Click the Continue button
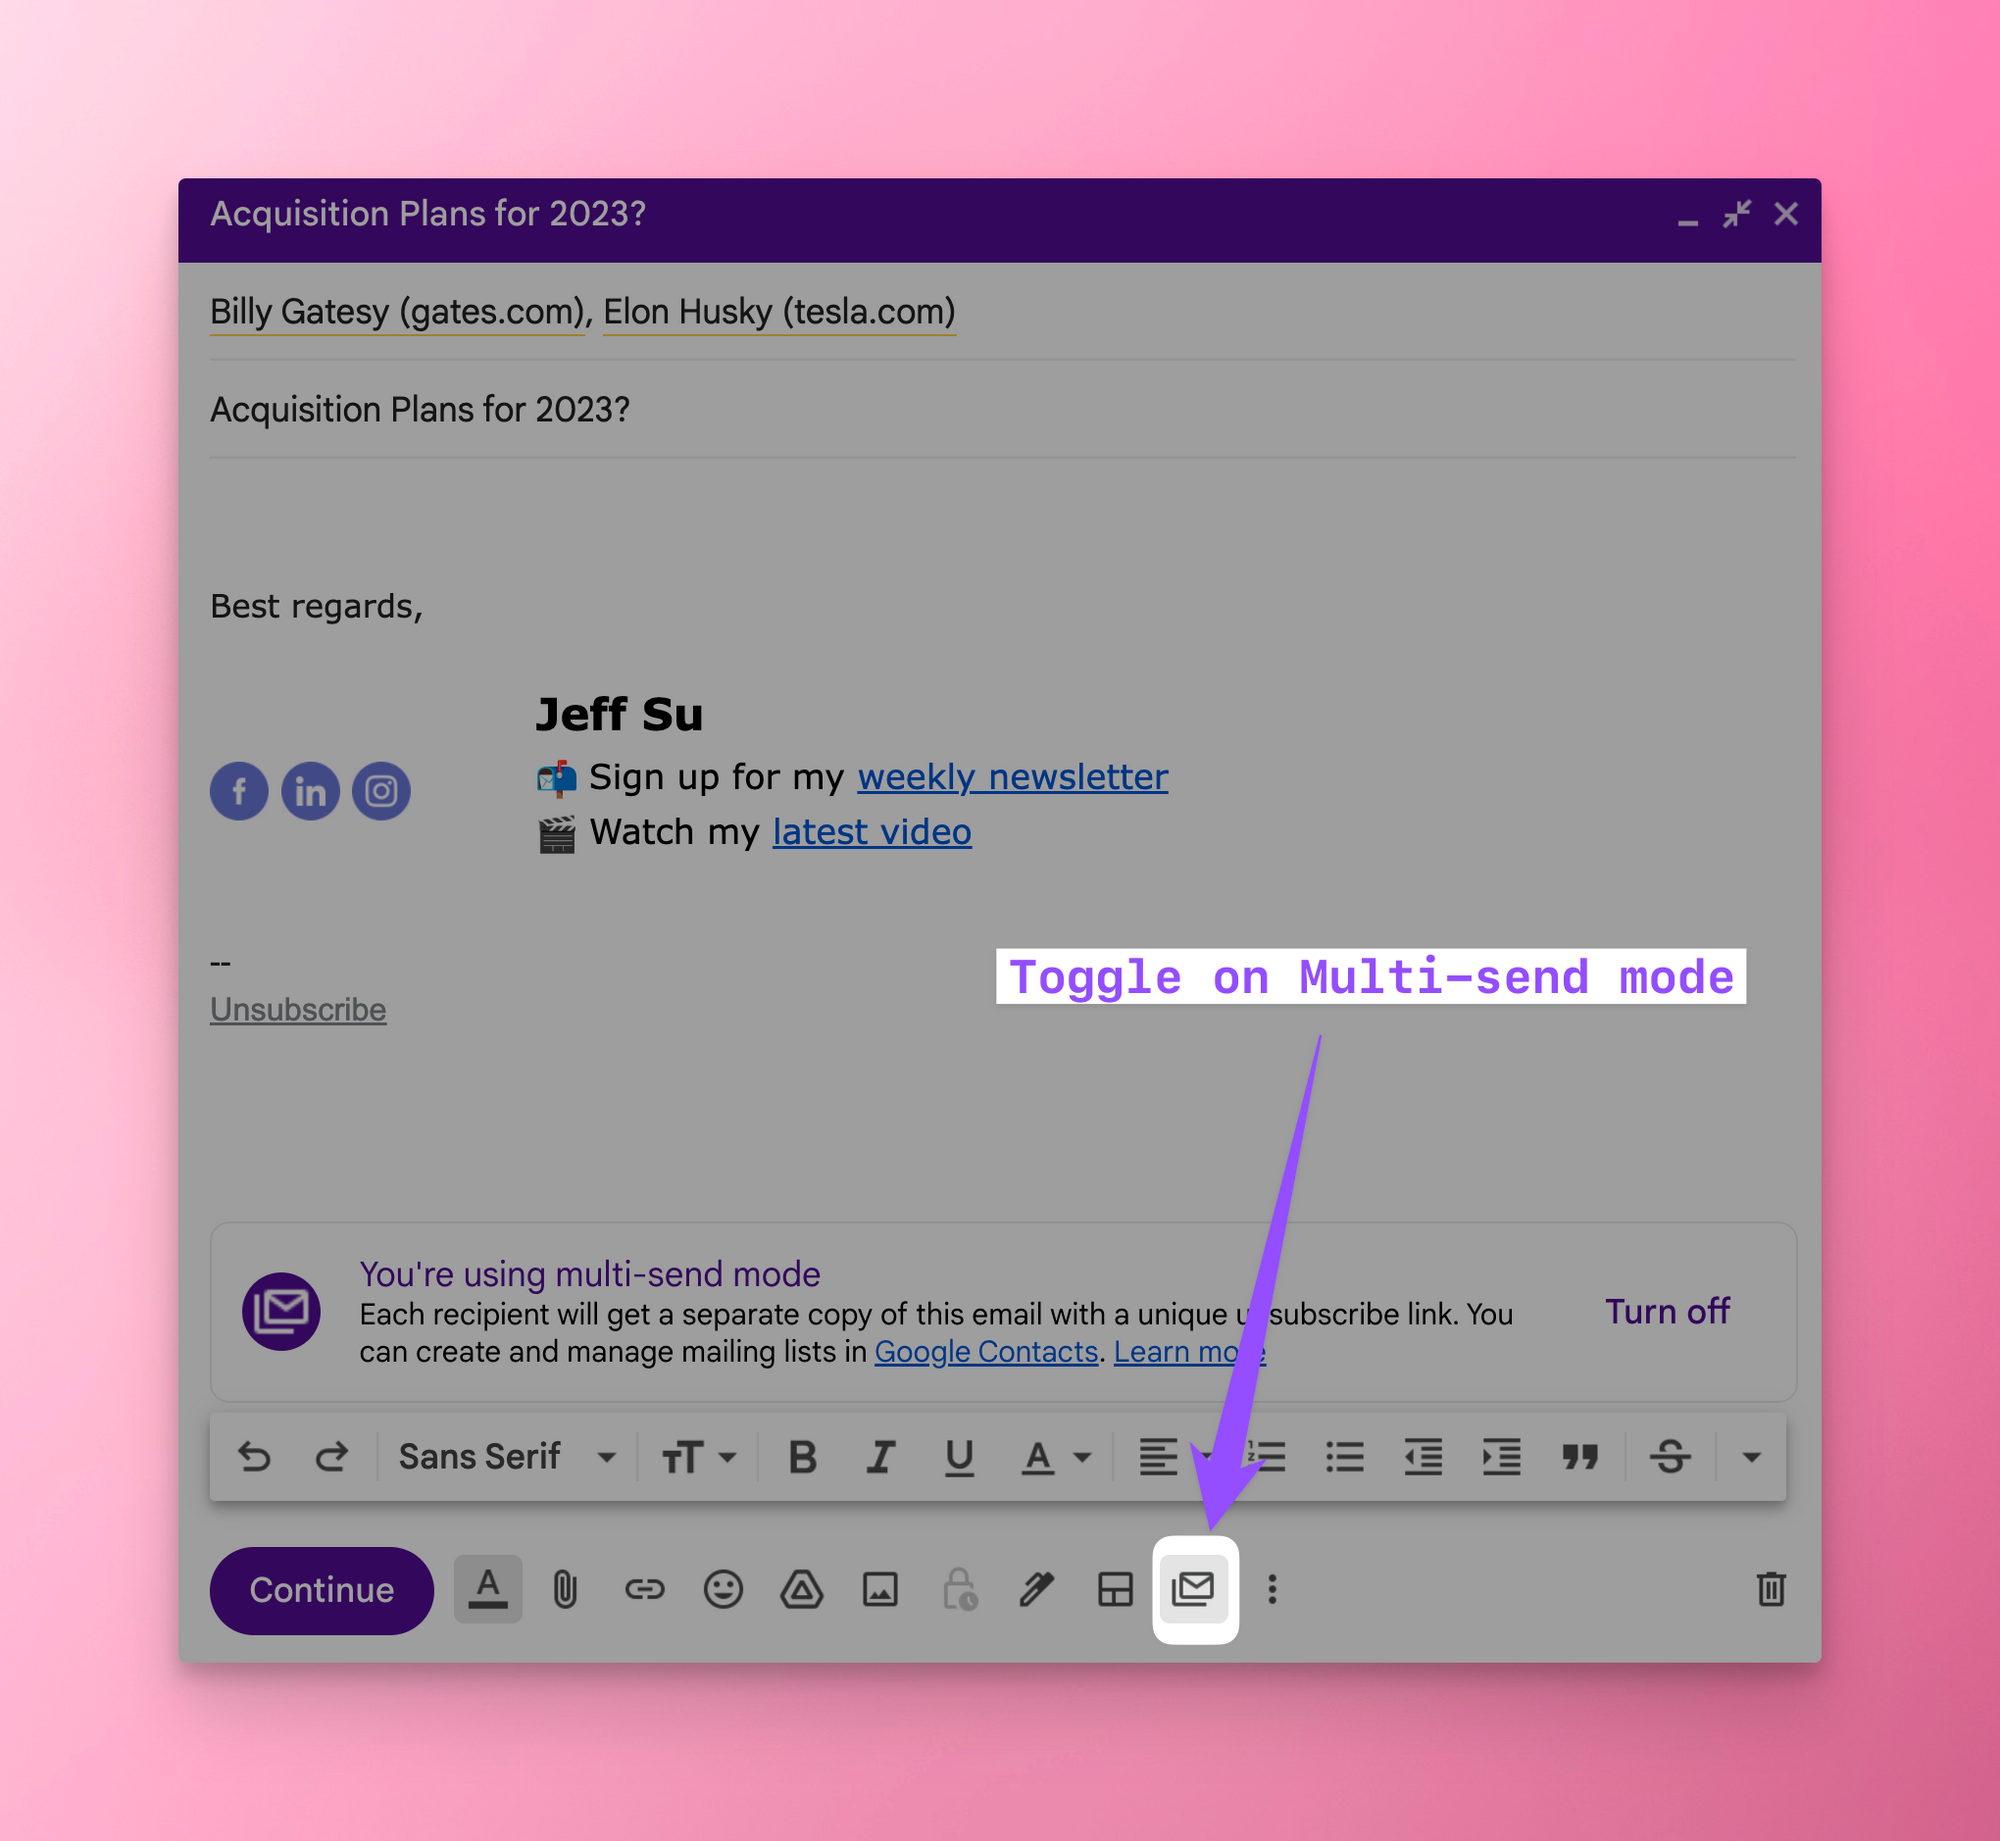 coord(321,1590)
